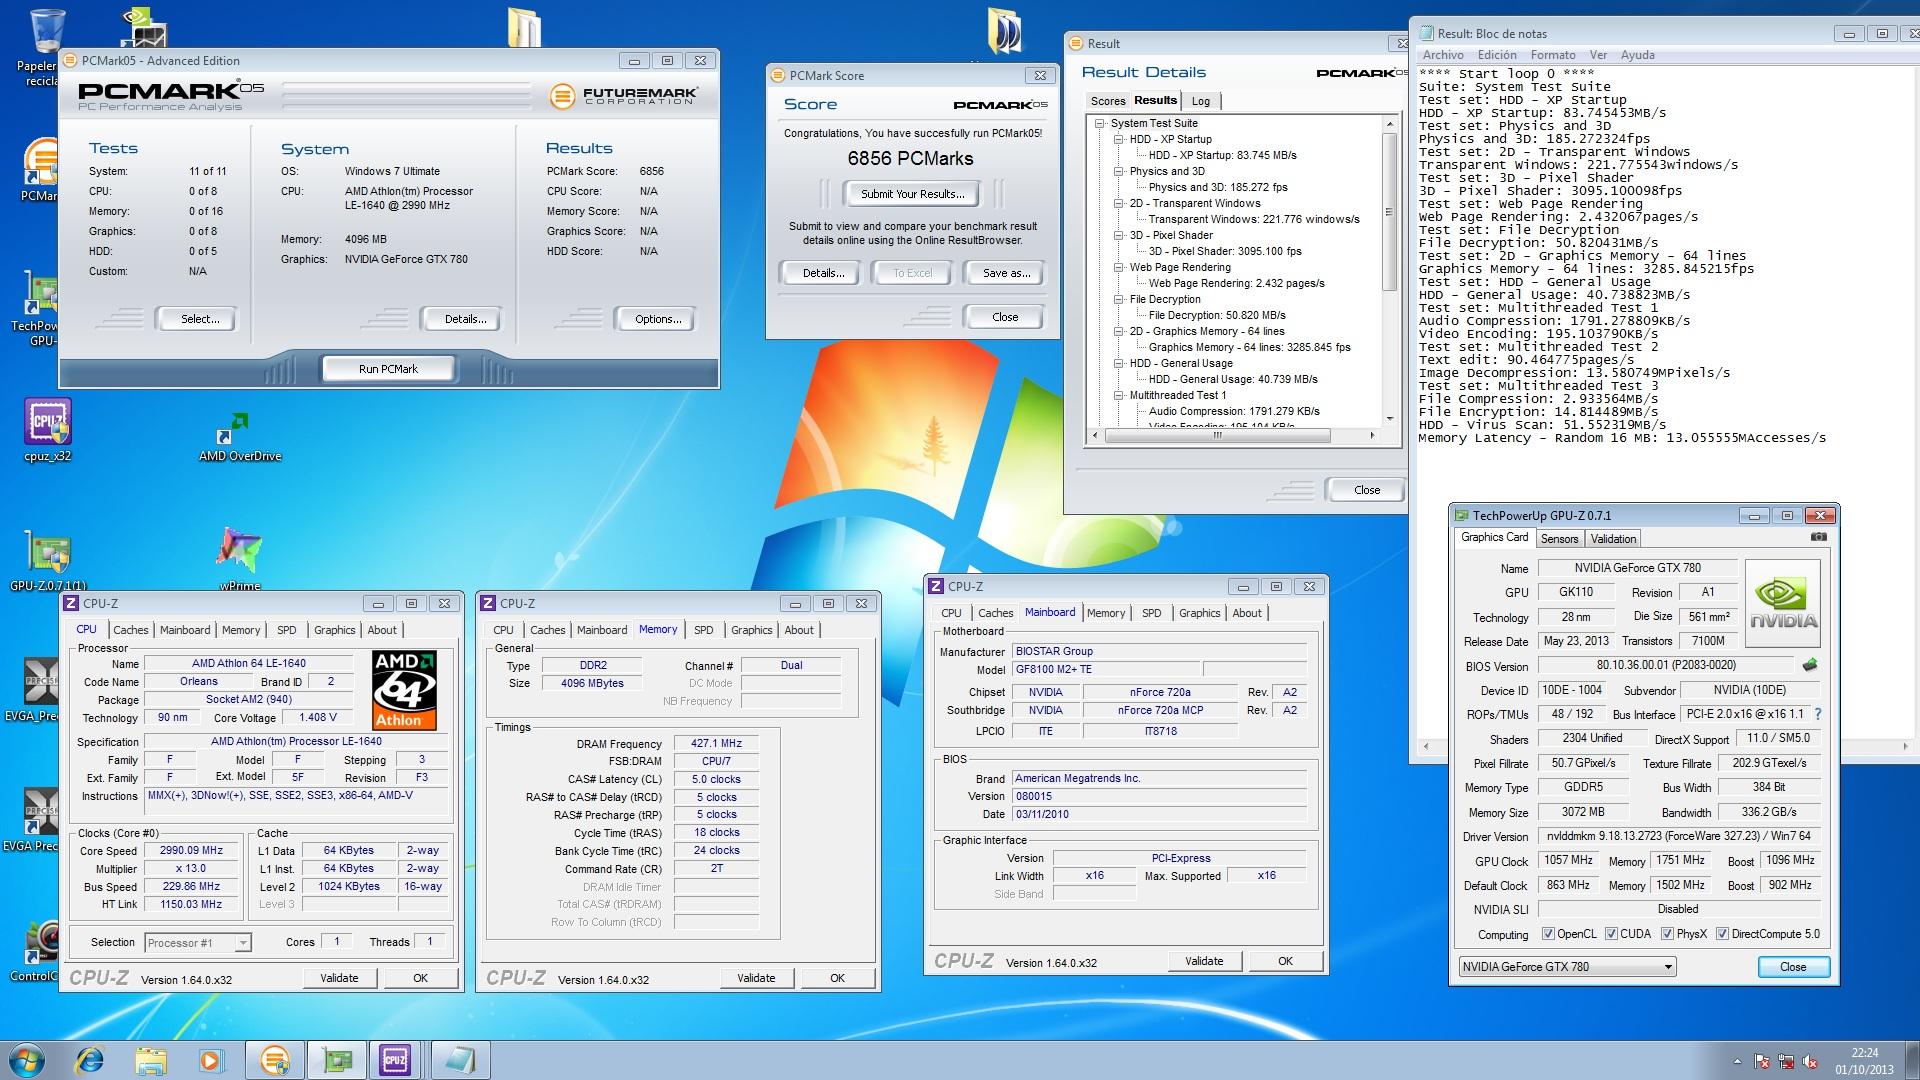Open the Archivo menu in Notepad
Image resolution: width=1920 pixels, height=1080 pixels.
point(1443,55)
